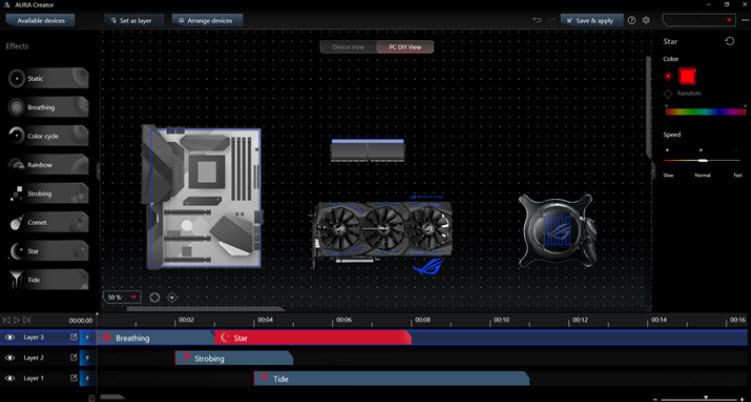The height and width of the screenshot is (402, 751).
Task: Enable the Random color option
Action: click(x=668, y=93)
